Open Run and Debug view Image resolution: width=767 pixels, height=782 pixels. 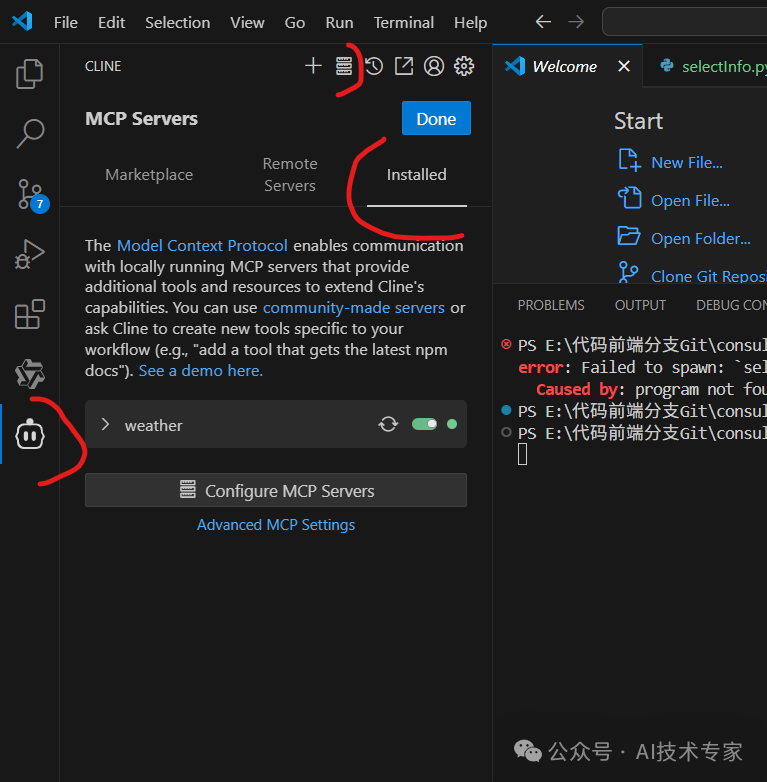pyautogui.click(x=29, y=254)
